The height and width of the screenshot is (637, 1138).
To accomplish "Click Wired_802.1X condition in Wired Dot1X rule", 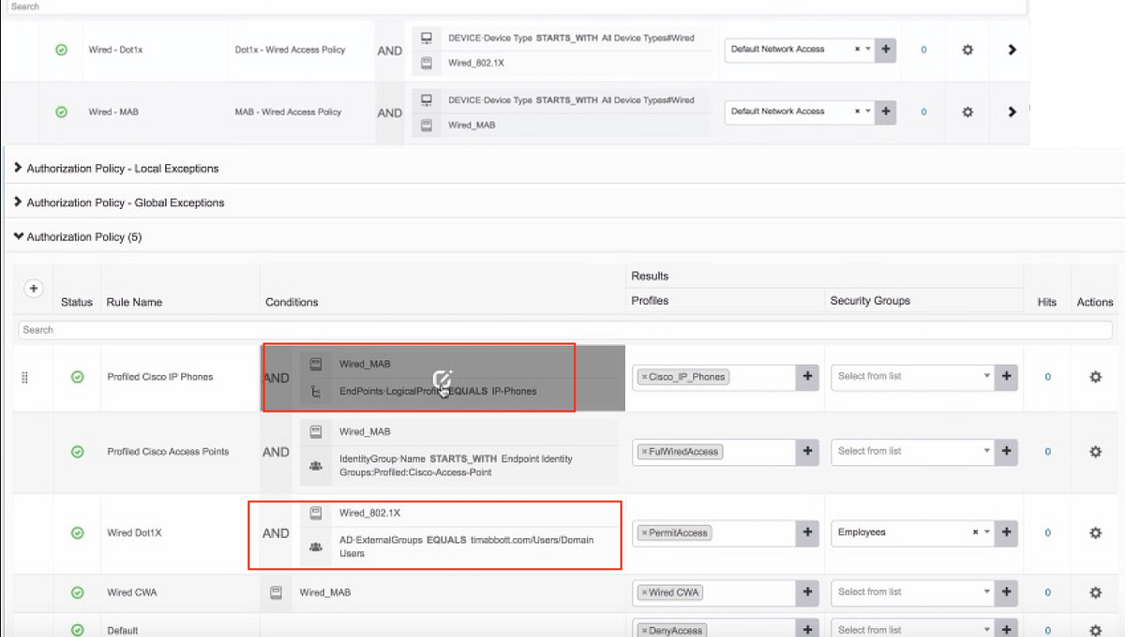I will 369,513.
